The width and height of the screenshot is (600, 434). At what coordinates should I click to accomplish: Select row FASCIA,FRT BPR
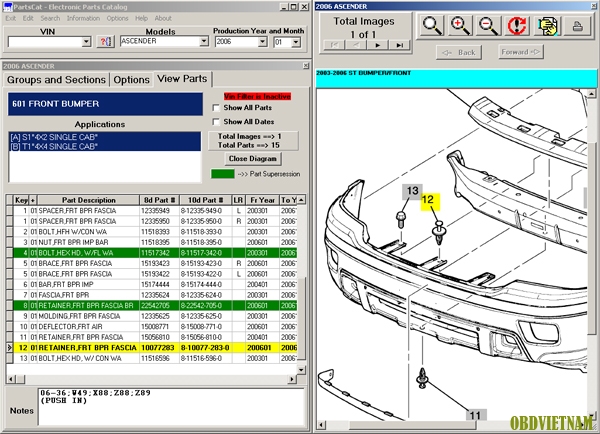(155, 295)
